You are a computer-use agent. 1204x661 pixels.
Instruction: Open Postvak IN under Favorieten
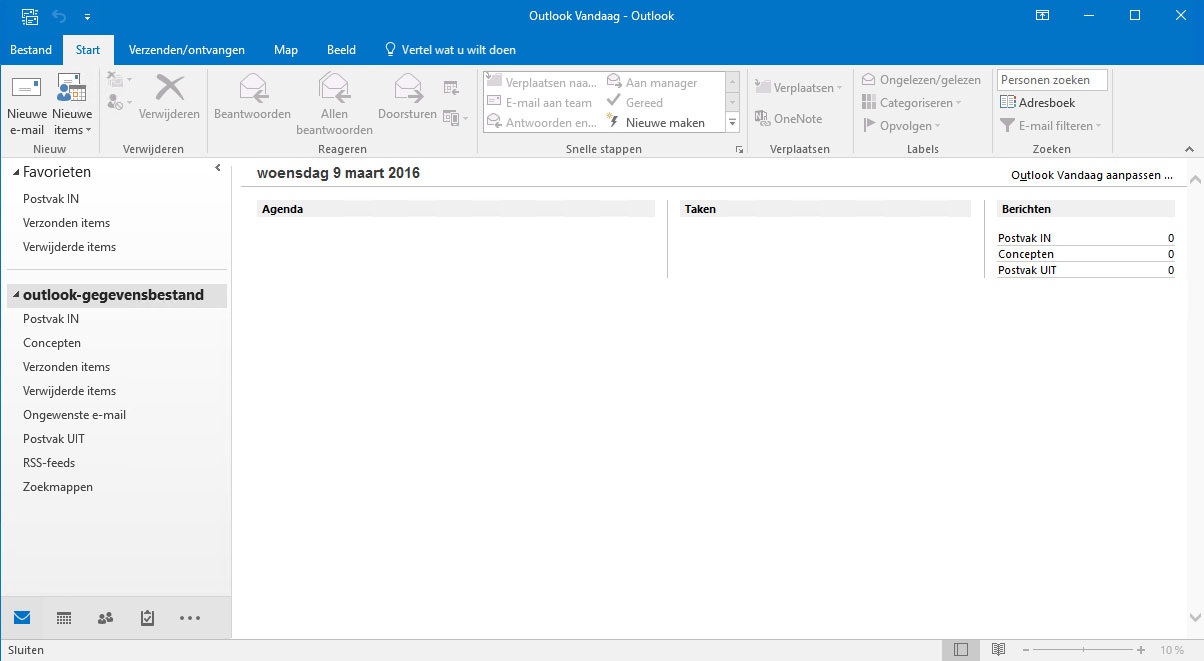tap(51, 199)
